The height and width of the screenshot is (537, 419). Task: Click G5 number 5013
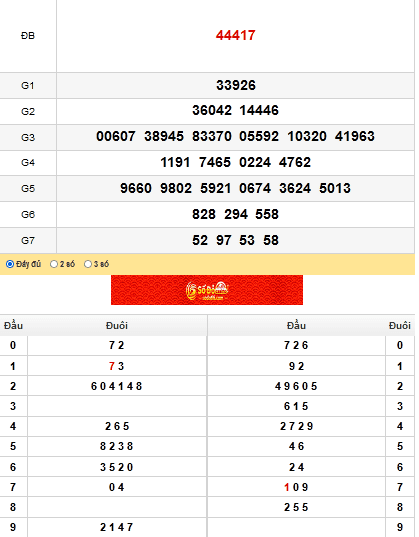click(x=335, y=188)
